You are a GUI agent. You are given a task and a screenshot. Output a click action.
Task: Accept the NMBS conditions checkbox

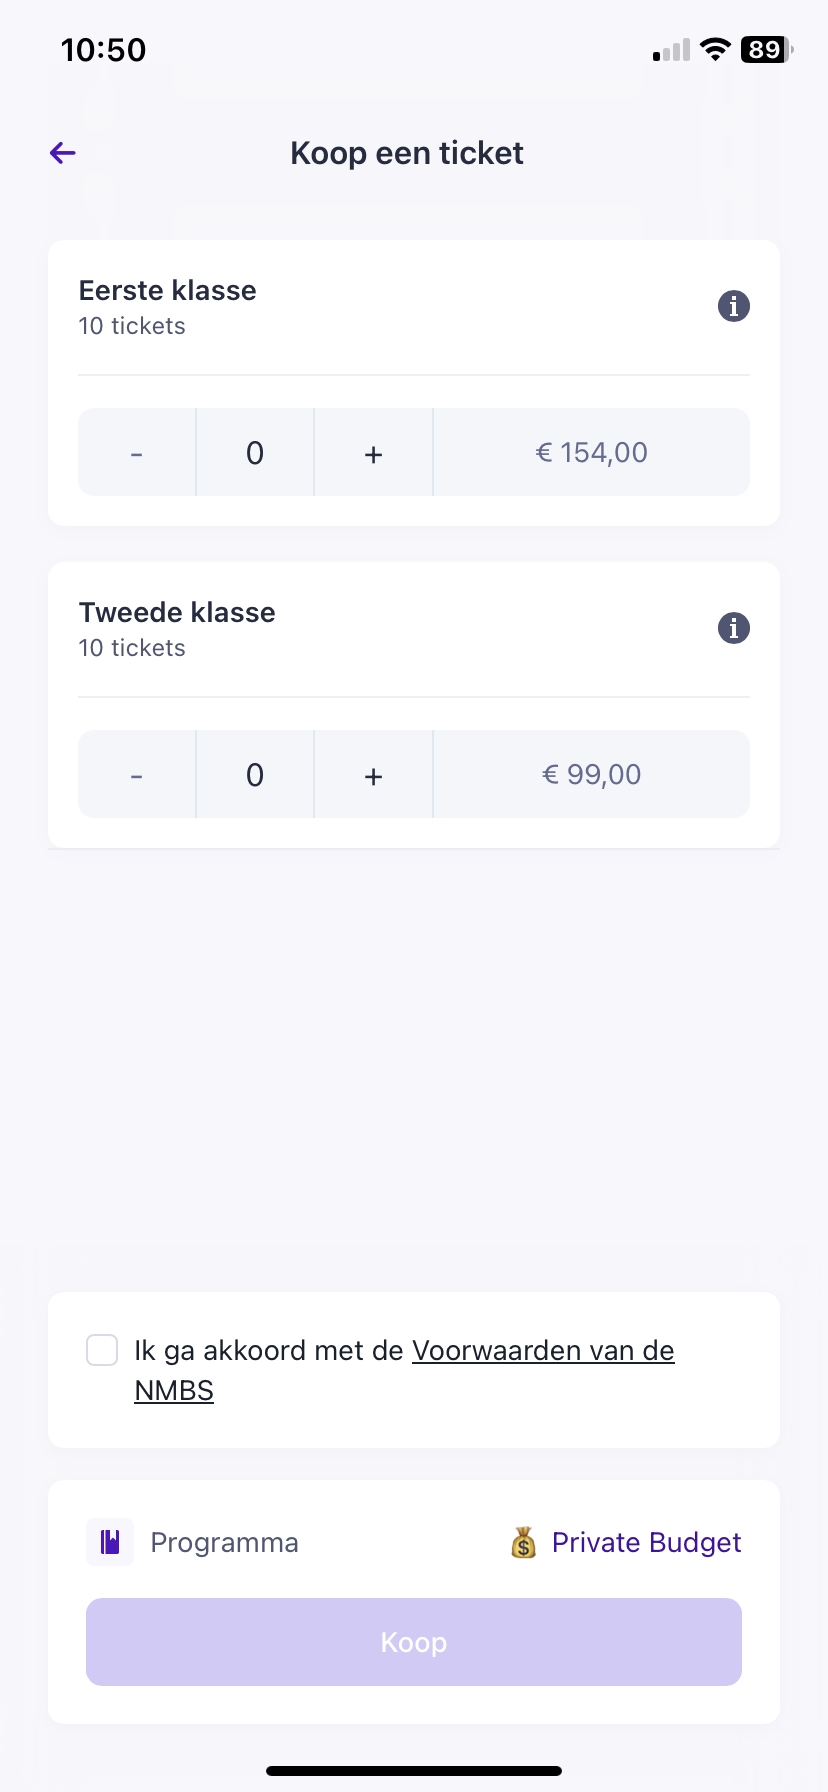[x=102, y=1350]
